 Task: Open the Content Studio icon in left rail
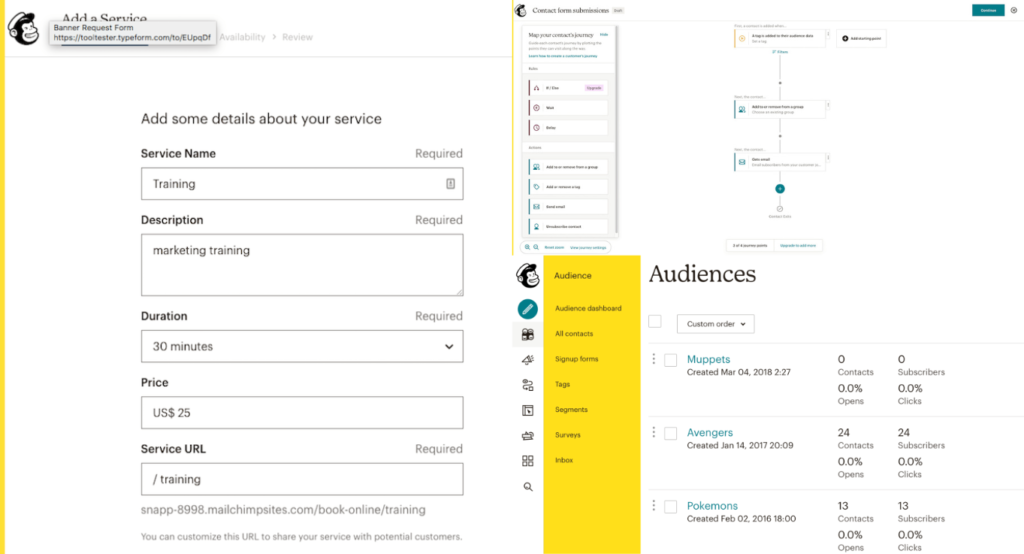pyautogui.click(x=528, y=436)
